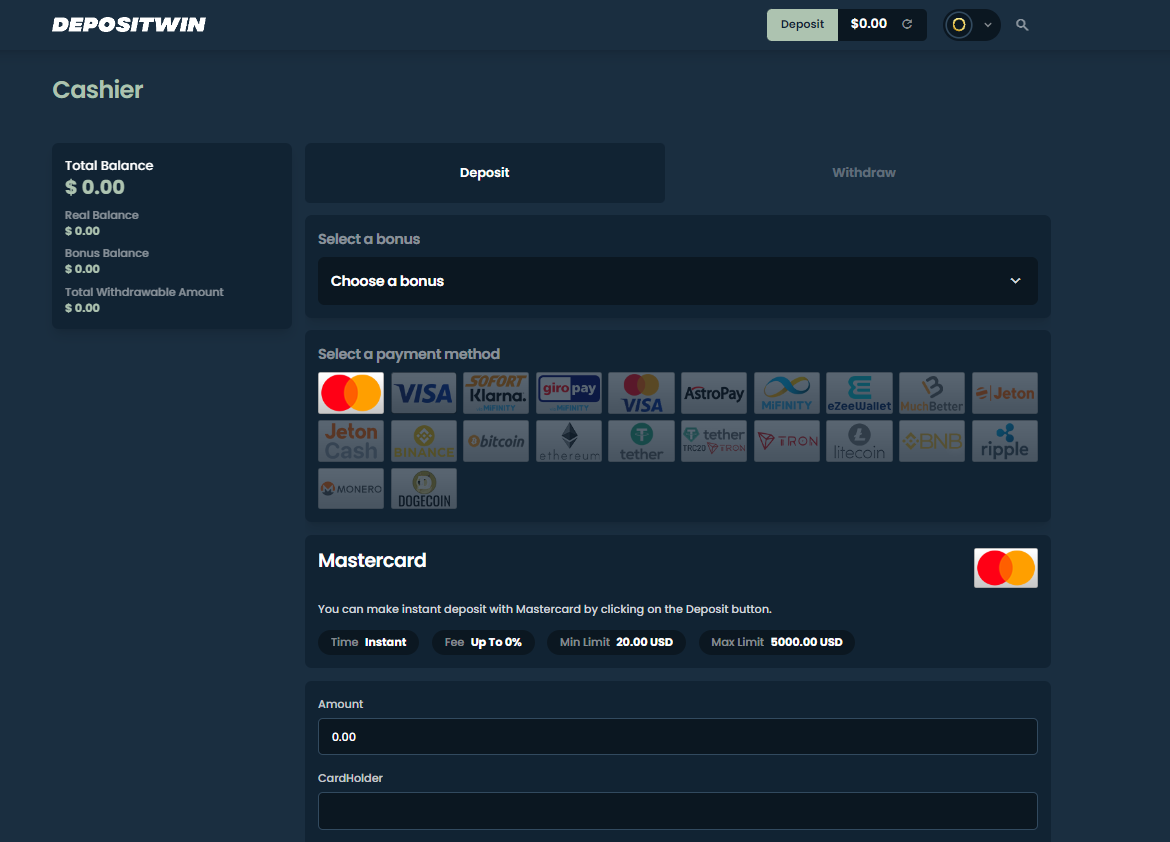Click the Select a bonus label
The height and width of the screenshot is (842, 1170).
[369, 239]
